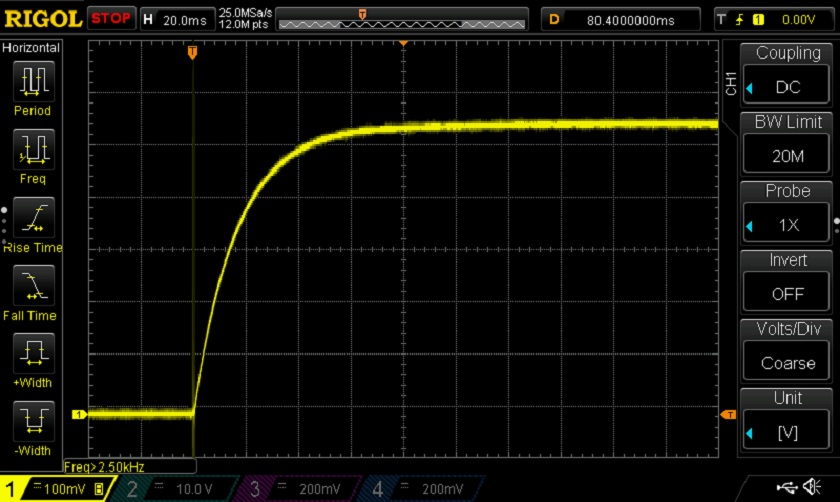Viewport: 840px width, 502px height.
Task: Select the Freq measurement icon
Action: point(32,150)
